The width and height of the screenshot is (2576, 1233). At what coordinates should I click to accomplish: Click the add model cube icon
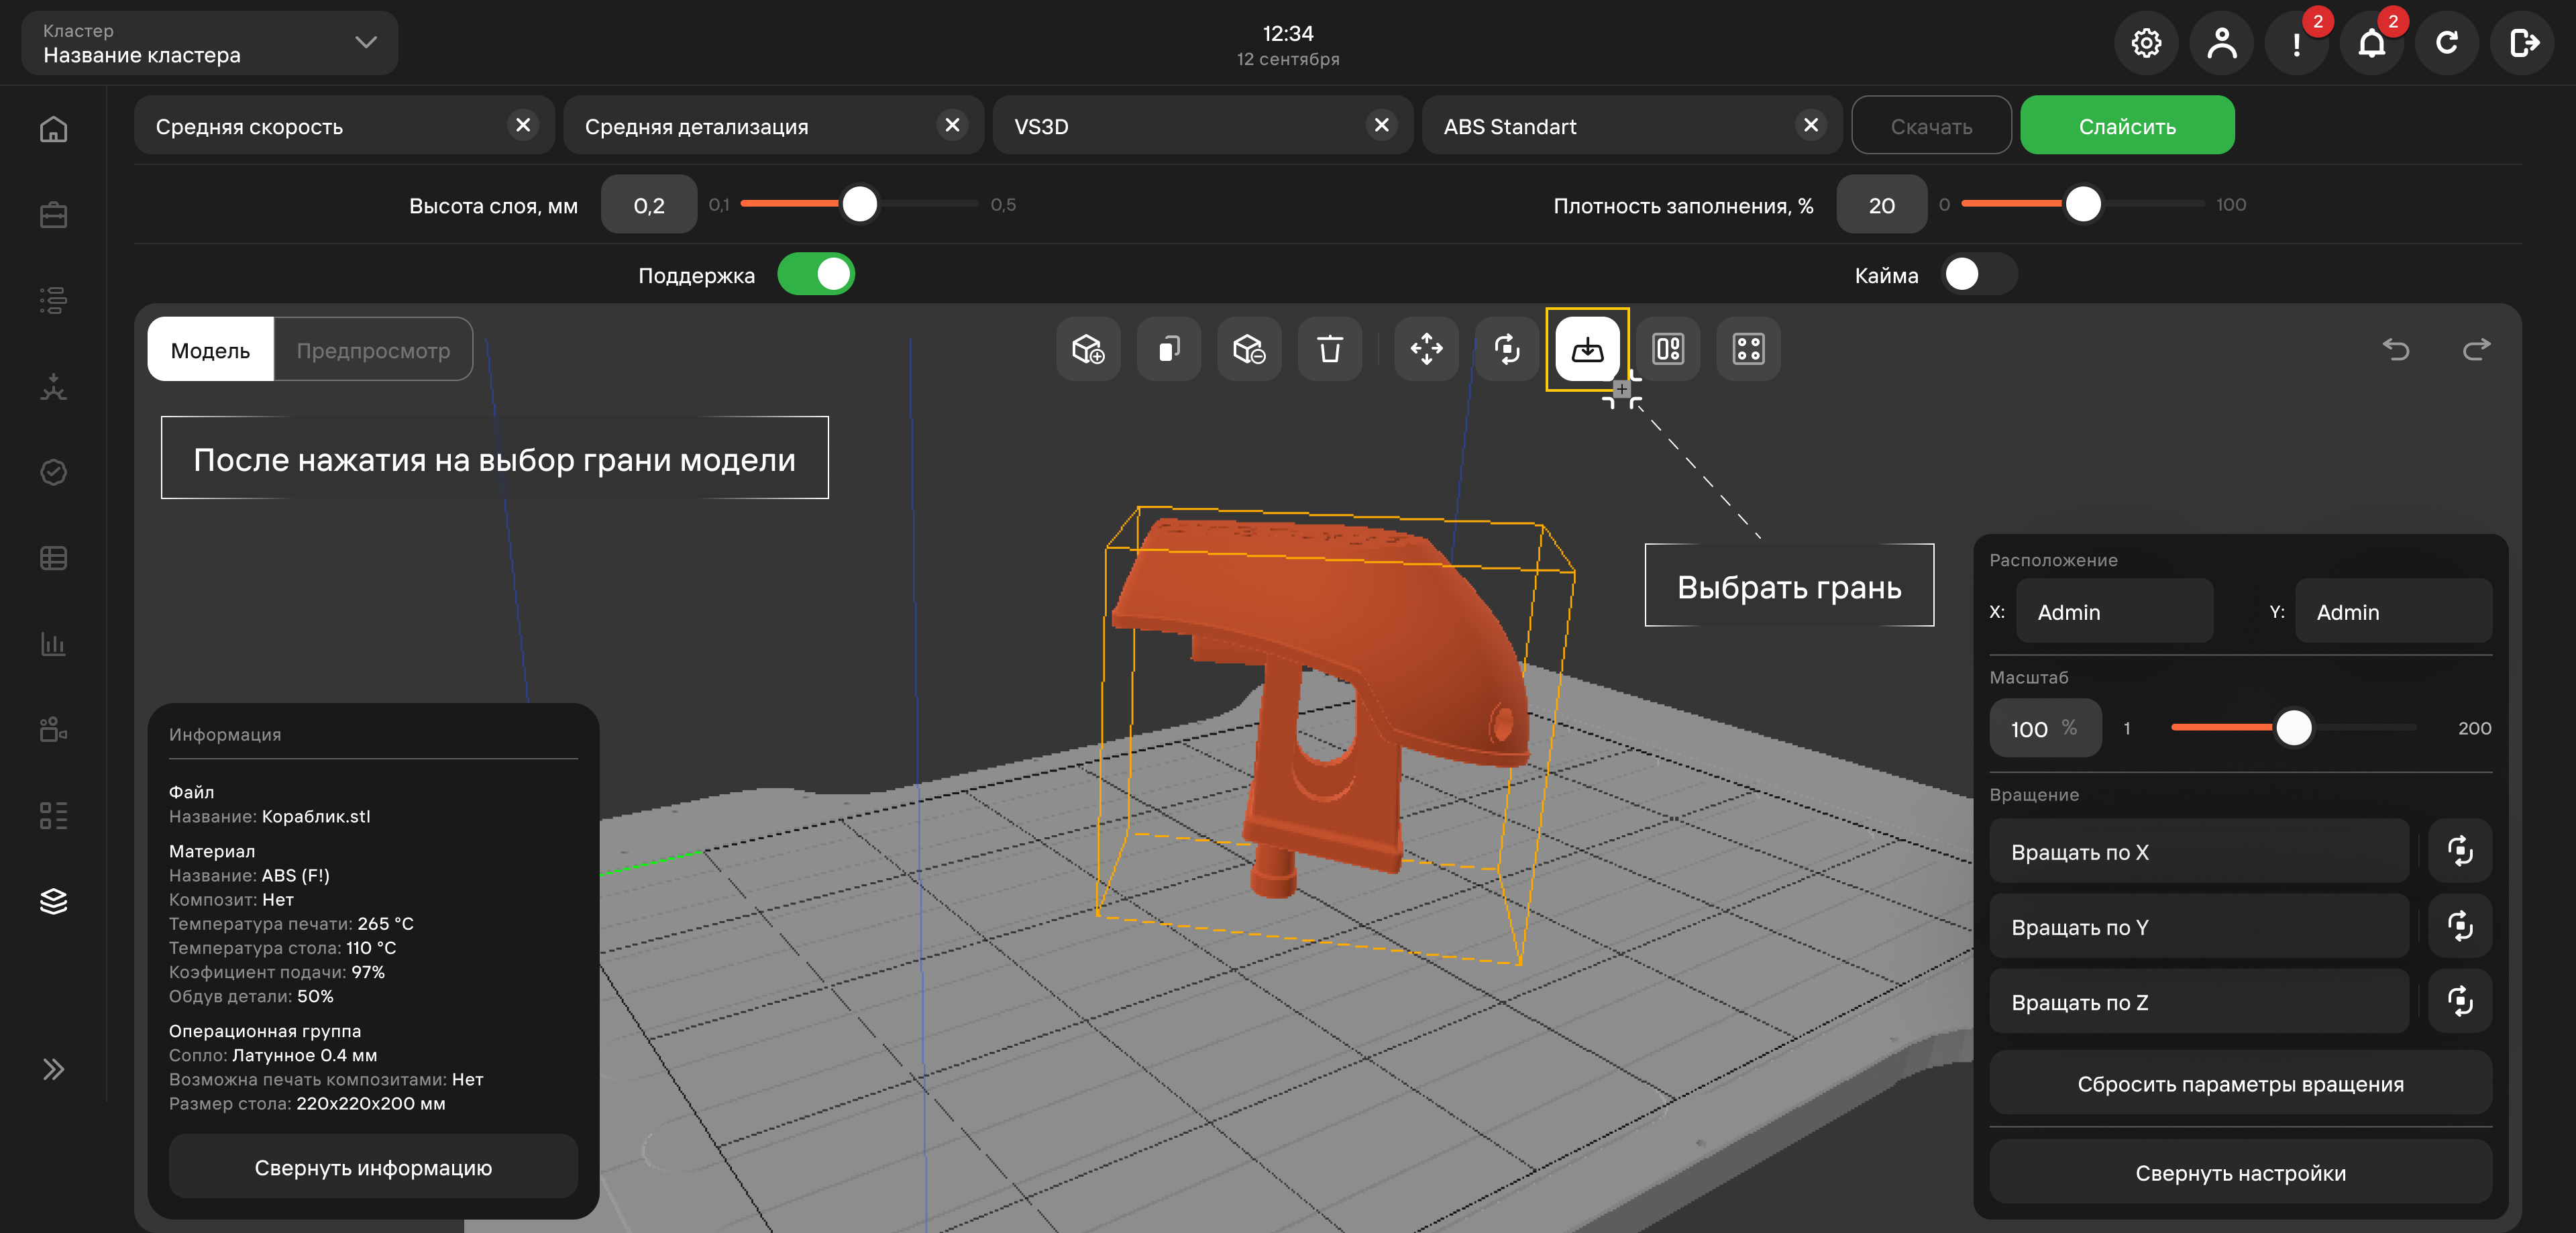coord(1088,349)
